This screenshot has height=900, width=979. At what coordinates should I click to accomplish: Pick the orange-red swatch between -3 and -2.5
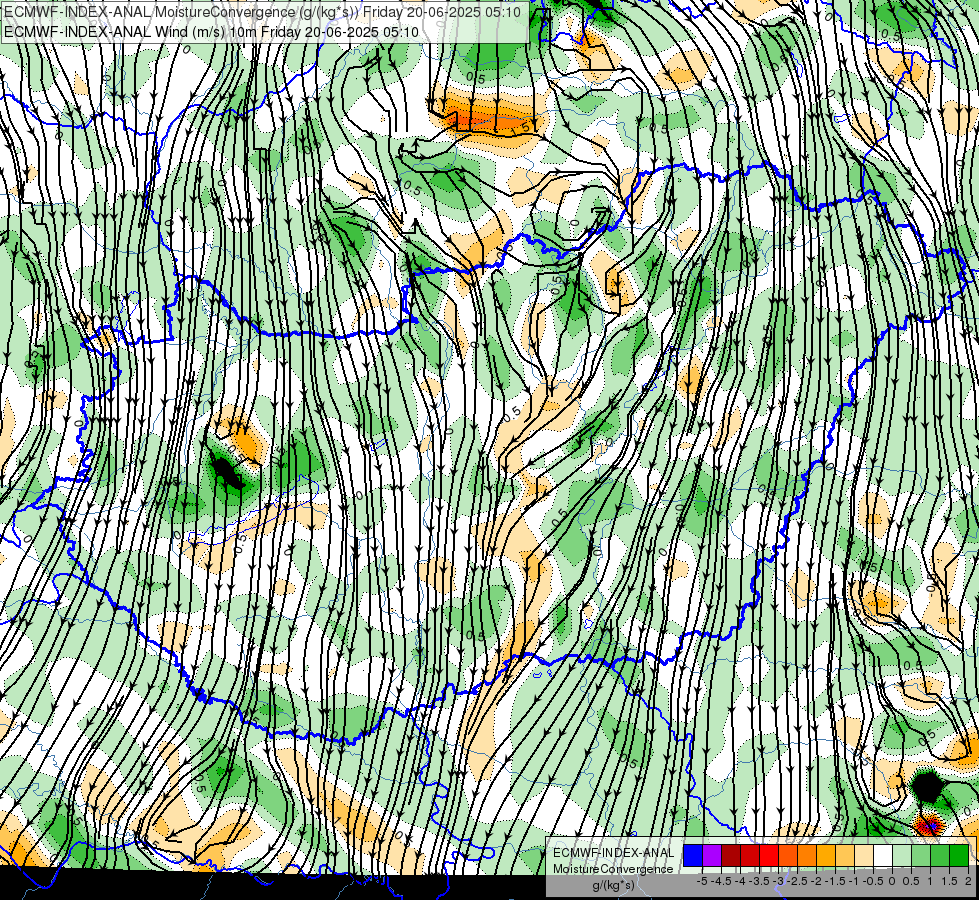click(x=788, y=856)
